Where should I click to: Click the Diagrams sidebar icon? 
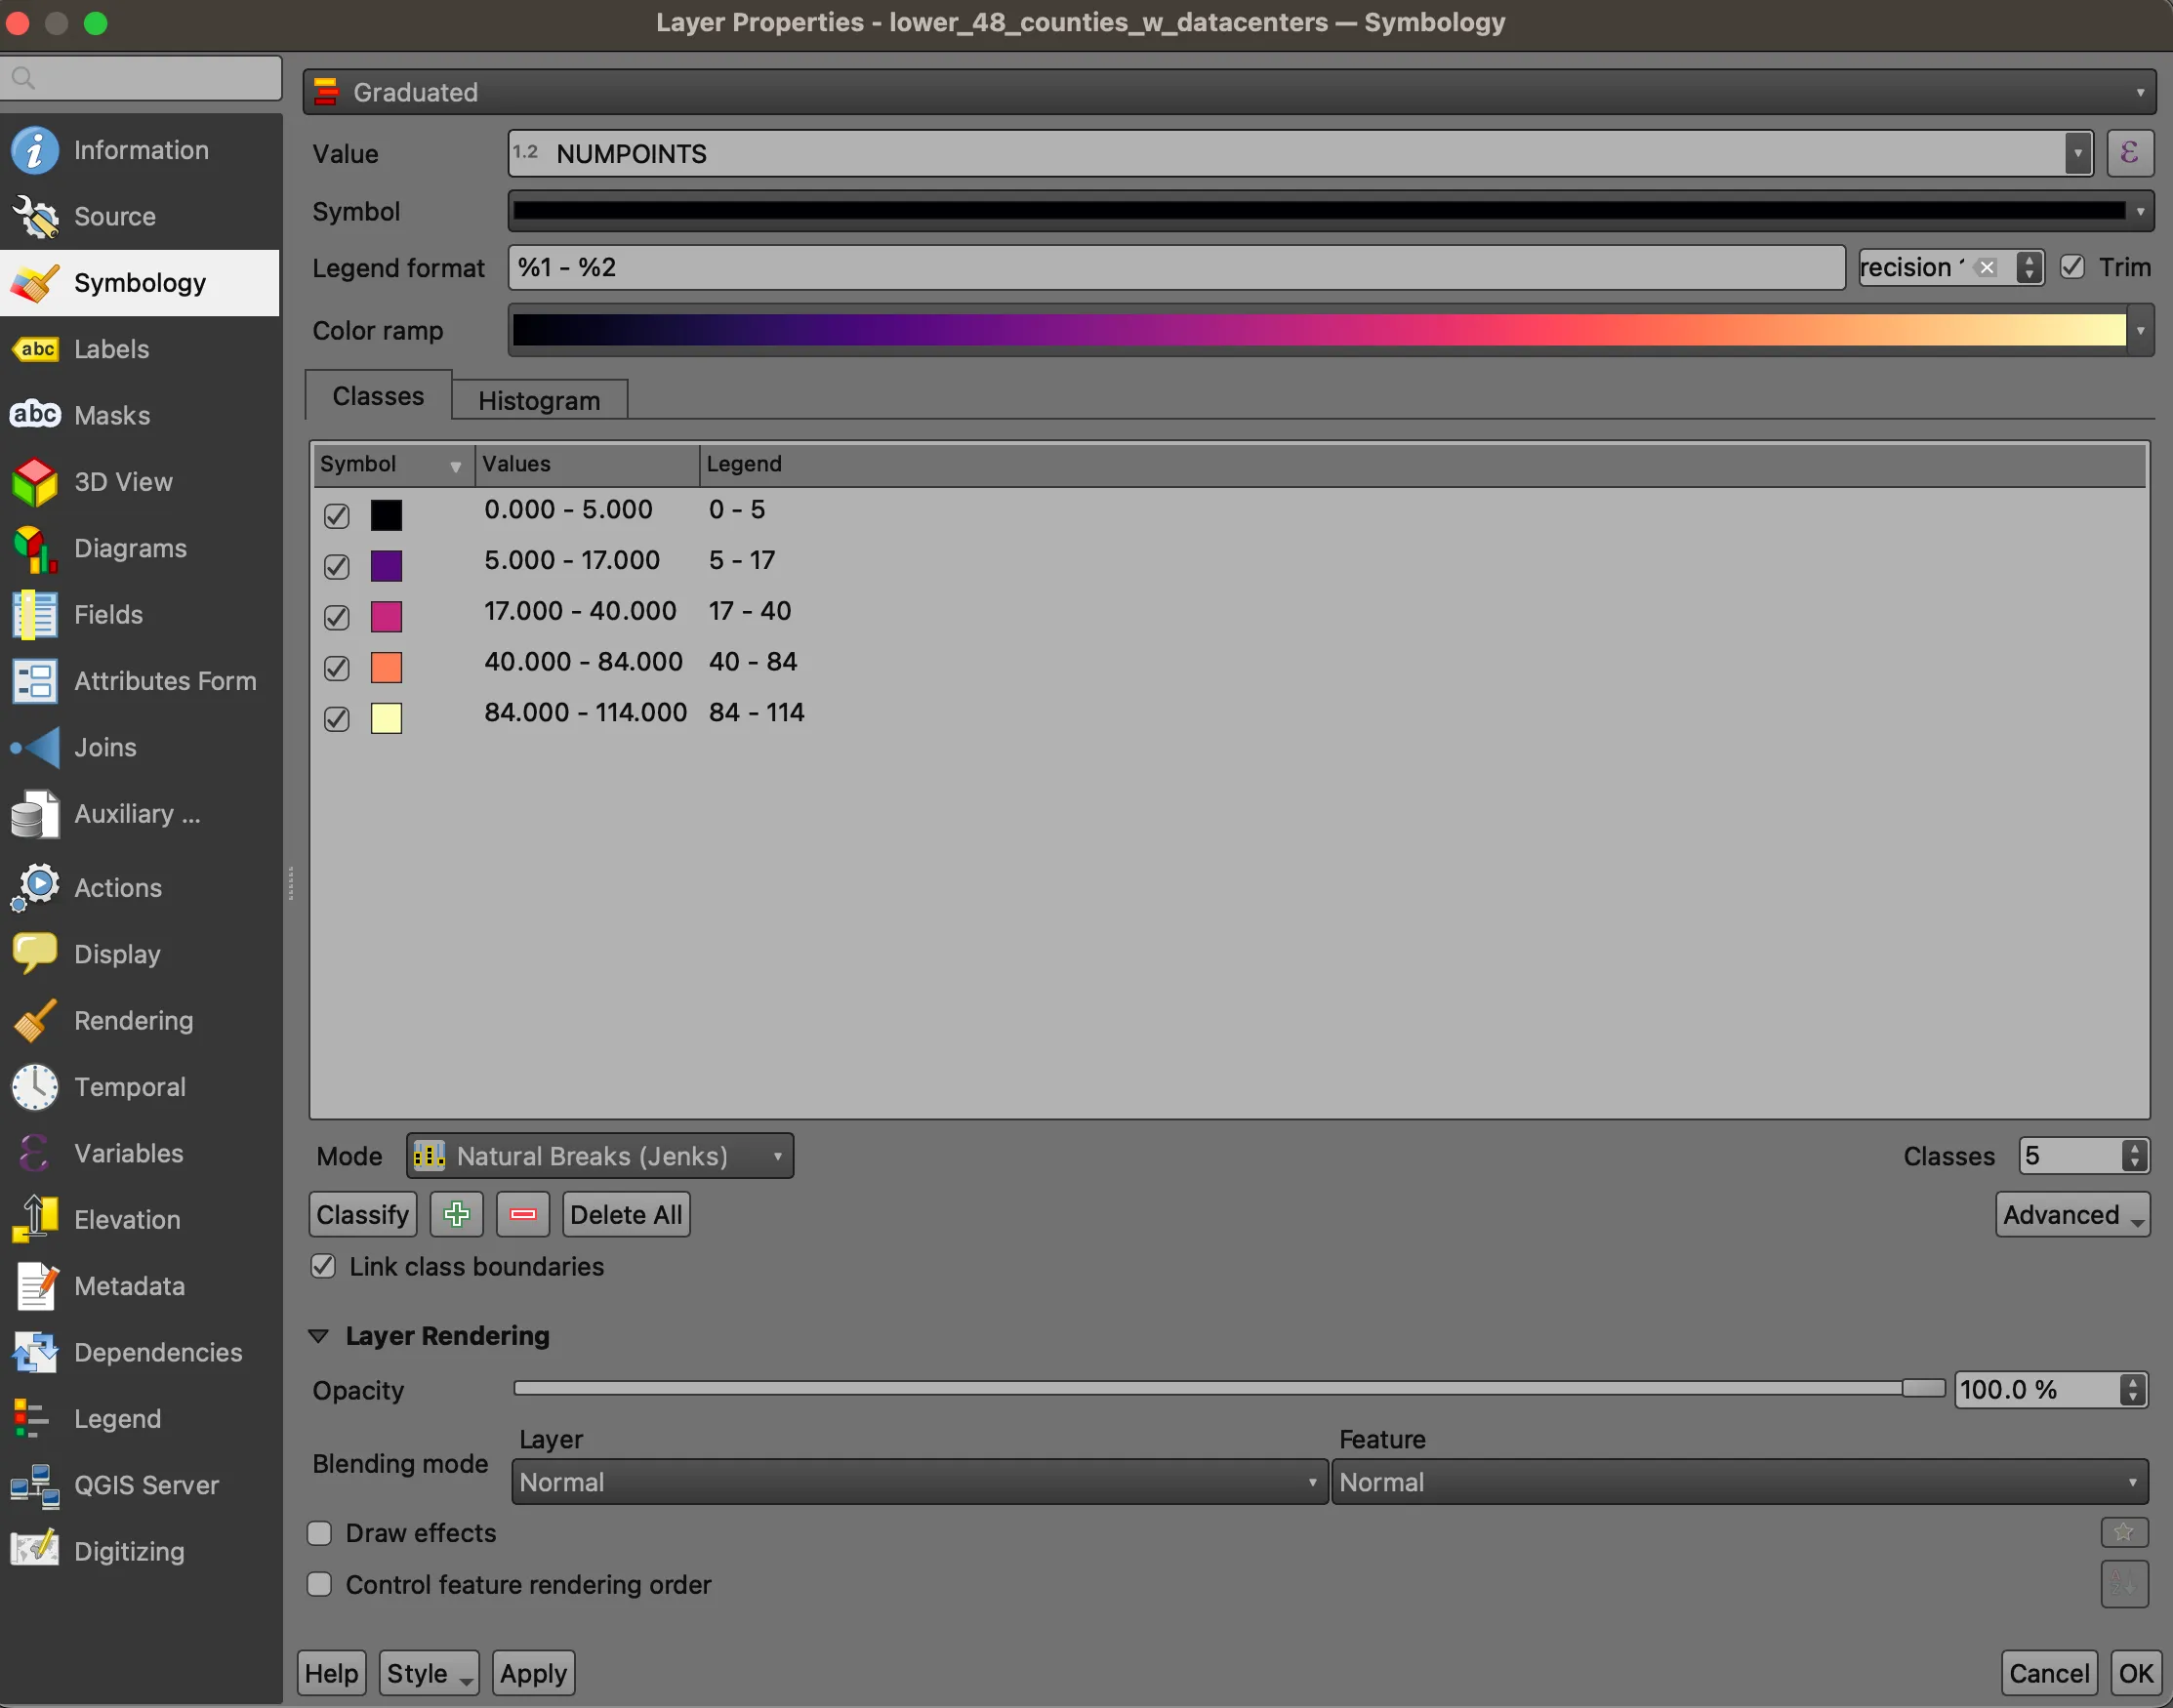[35, 549]
